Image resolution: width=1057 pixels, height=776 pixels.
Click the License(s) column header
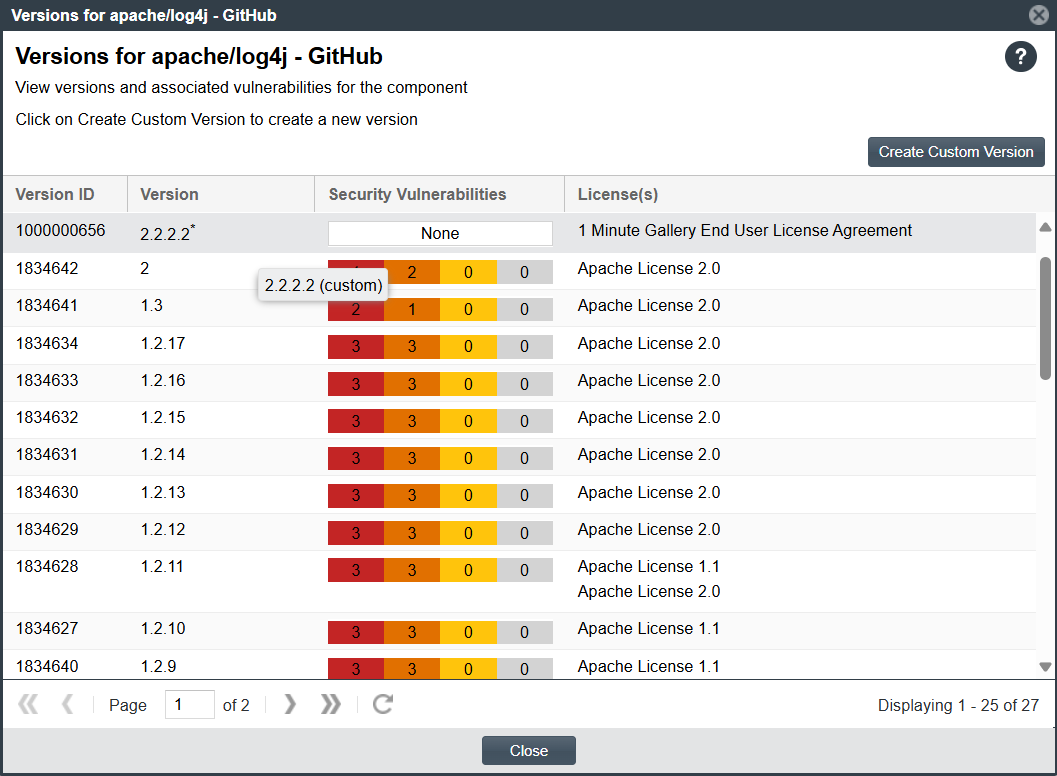(x=618, y=195)
